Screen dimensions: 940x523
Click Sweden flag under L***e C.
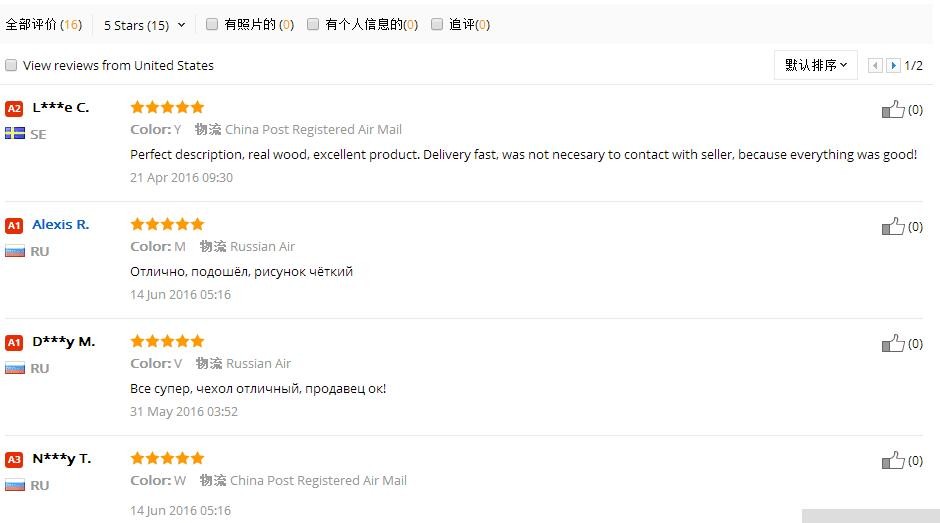tap(15, 133)
